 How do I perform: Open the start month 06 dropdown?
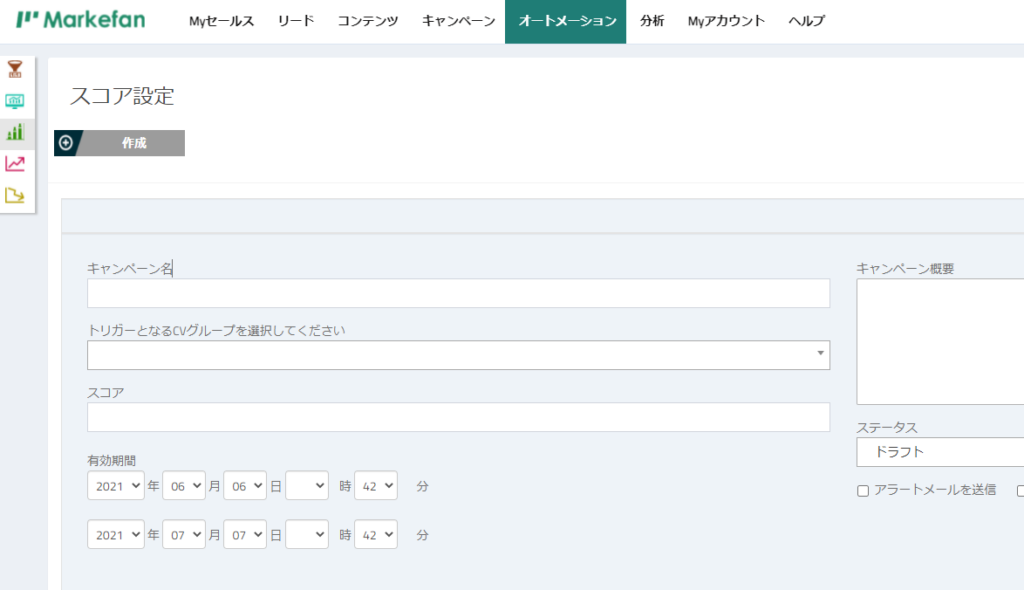(184, 485)
